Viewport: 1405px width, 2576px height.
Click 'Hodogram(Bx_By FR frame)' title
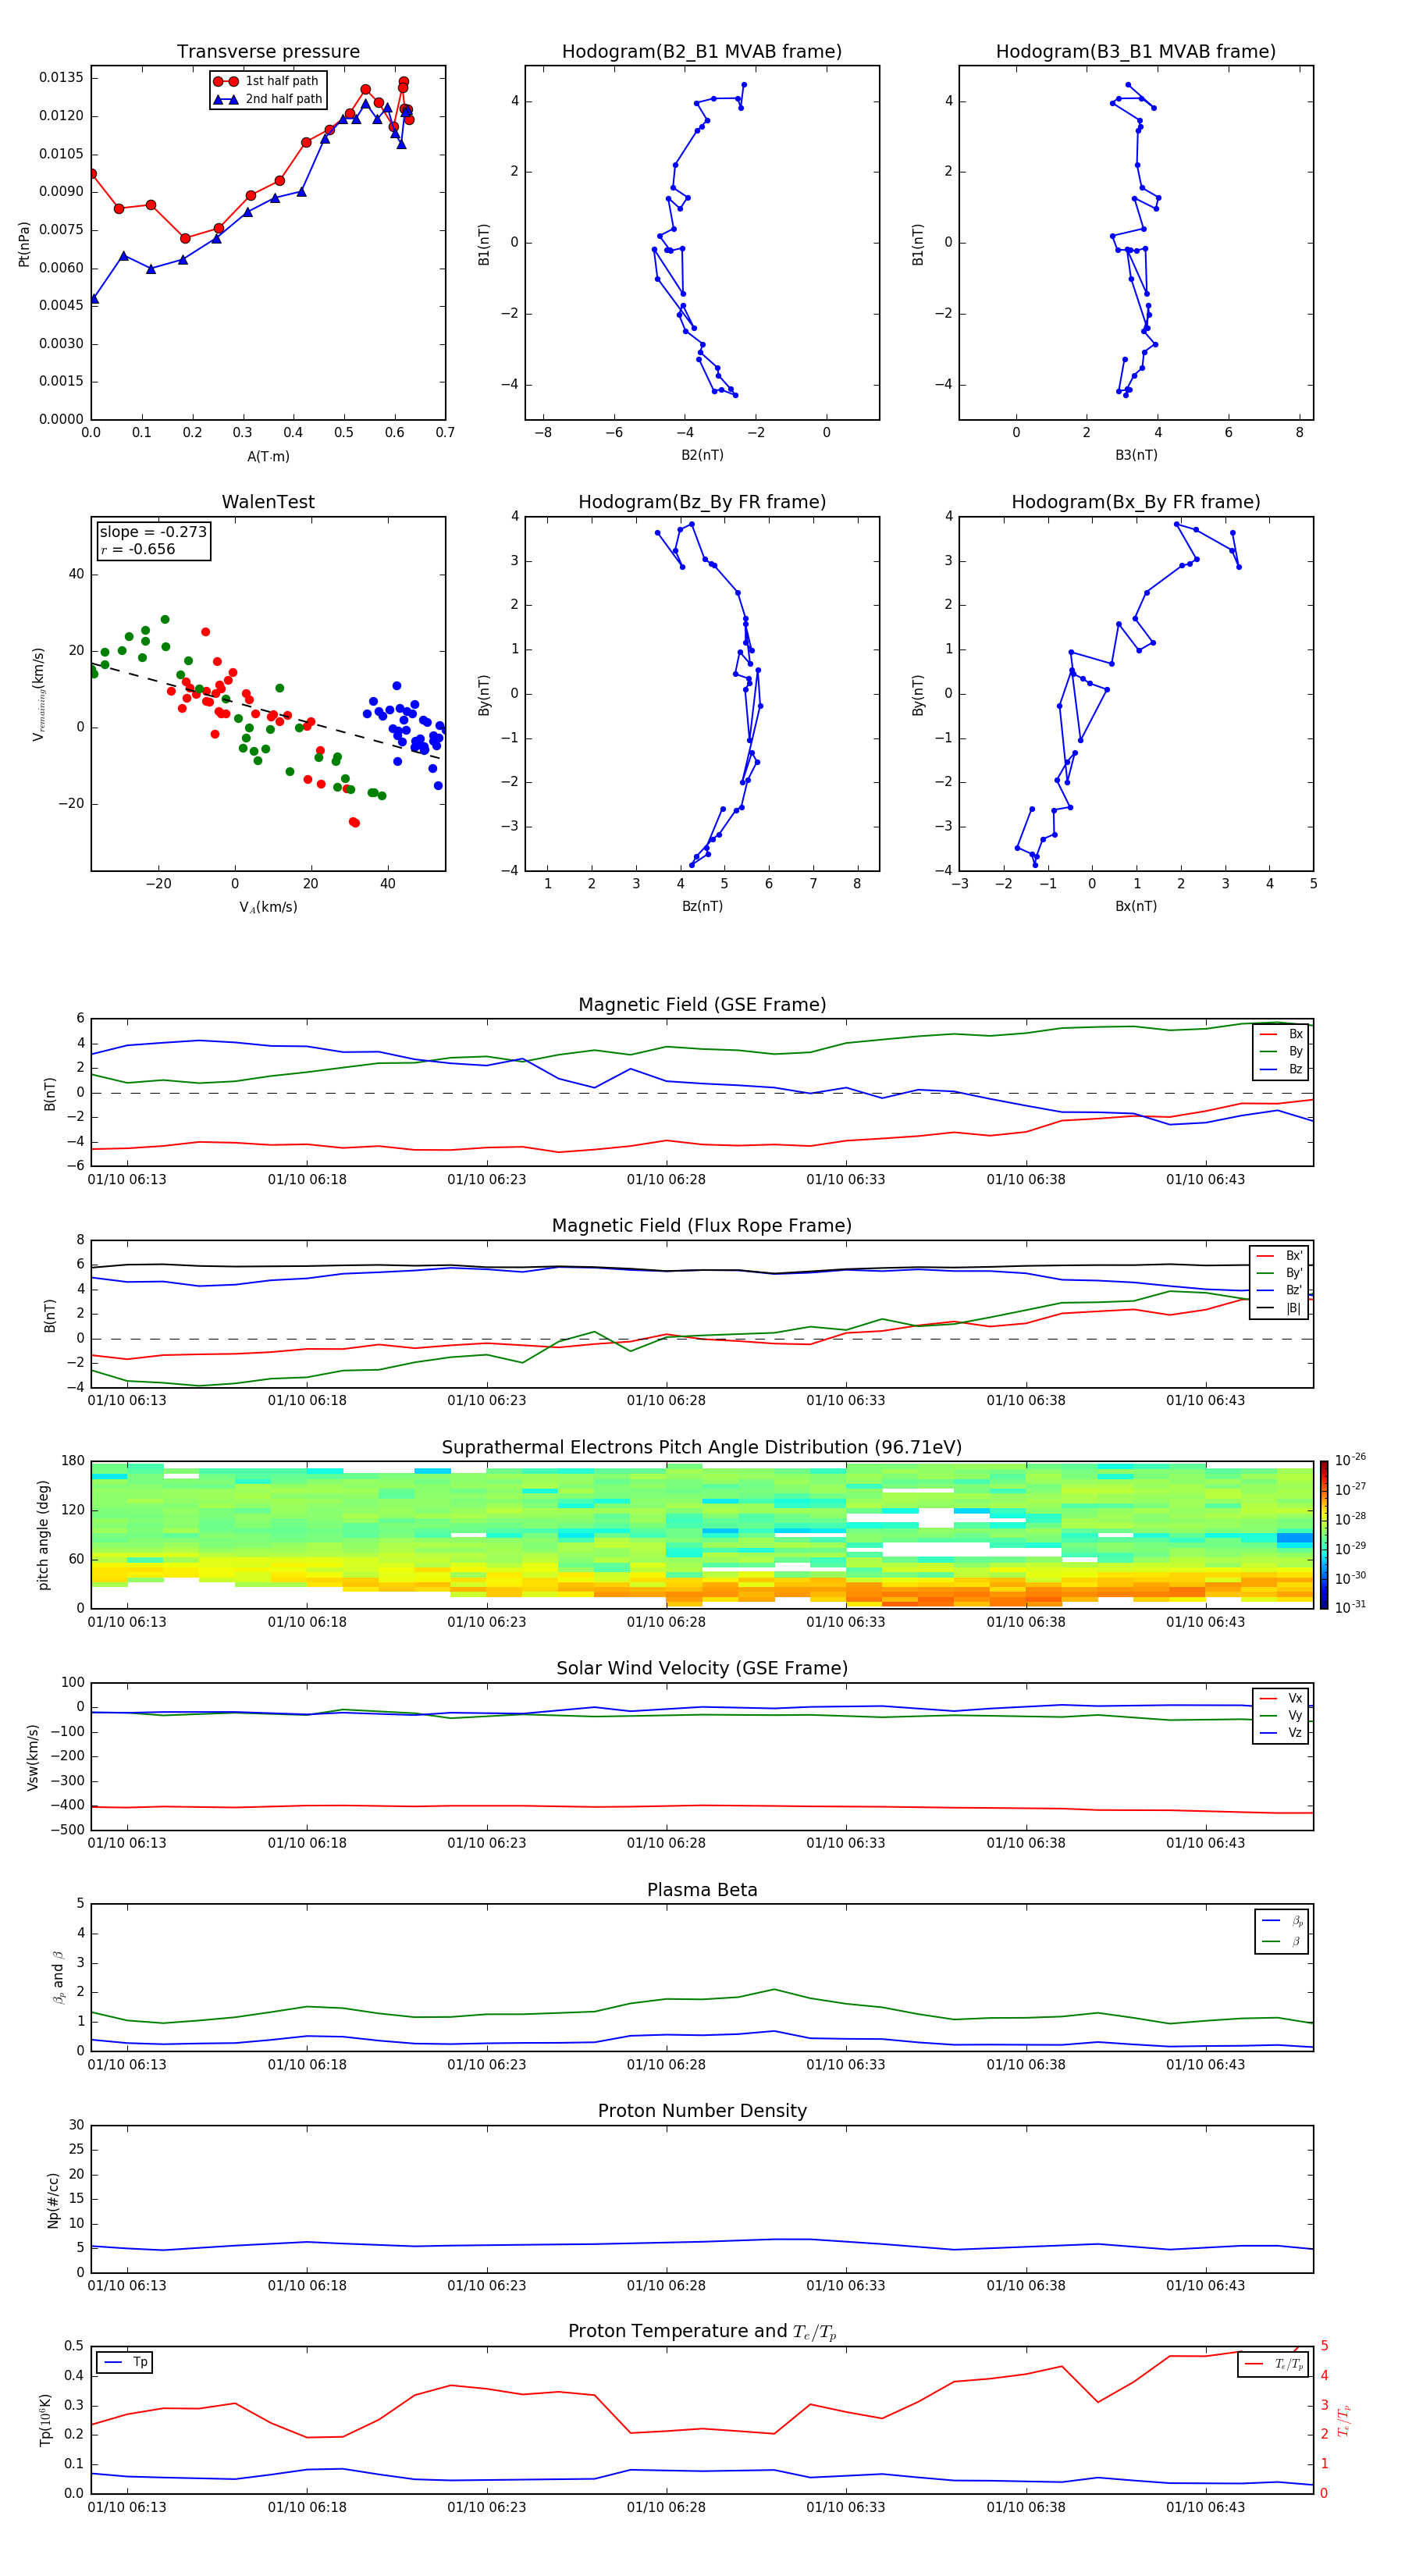1136,502
